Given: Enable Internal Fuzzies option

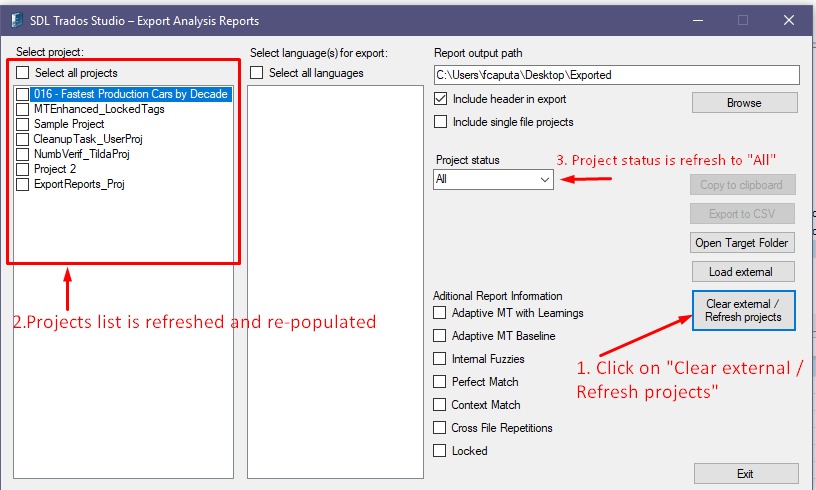Looking at the screenshot, I should (440, 358).
